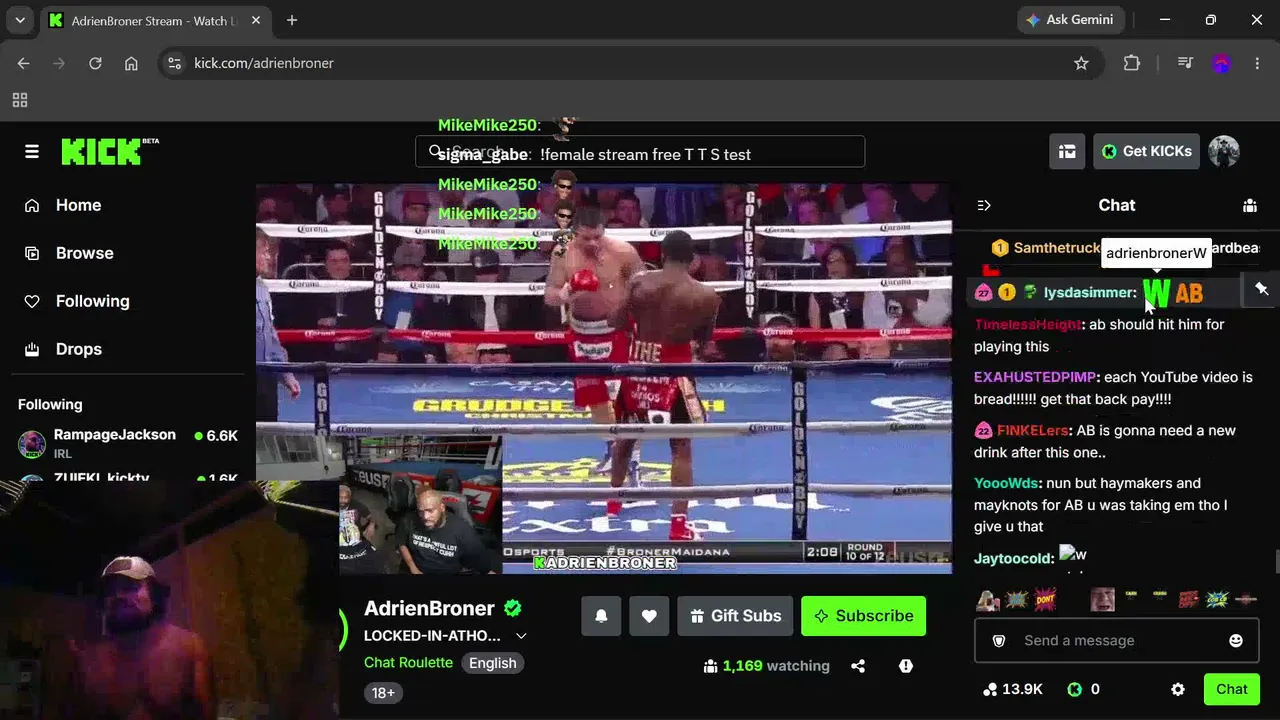Reload the page
The image size is (1280, 720).
(95, 63)
